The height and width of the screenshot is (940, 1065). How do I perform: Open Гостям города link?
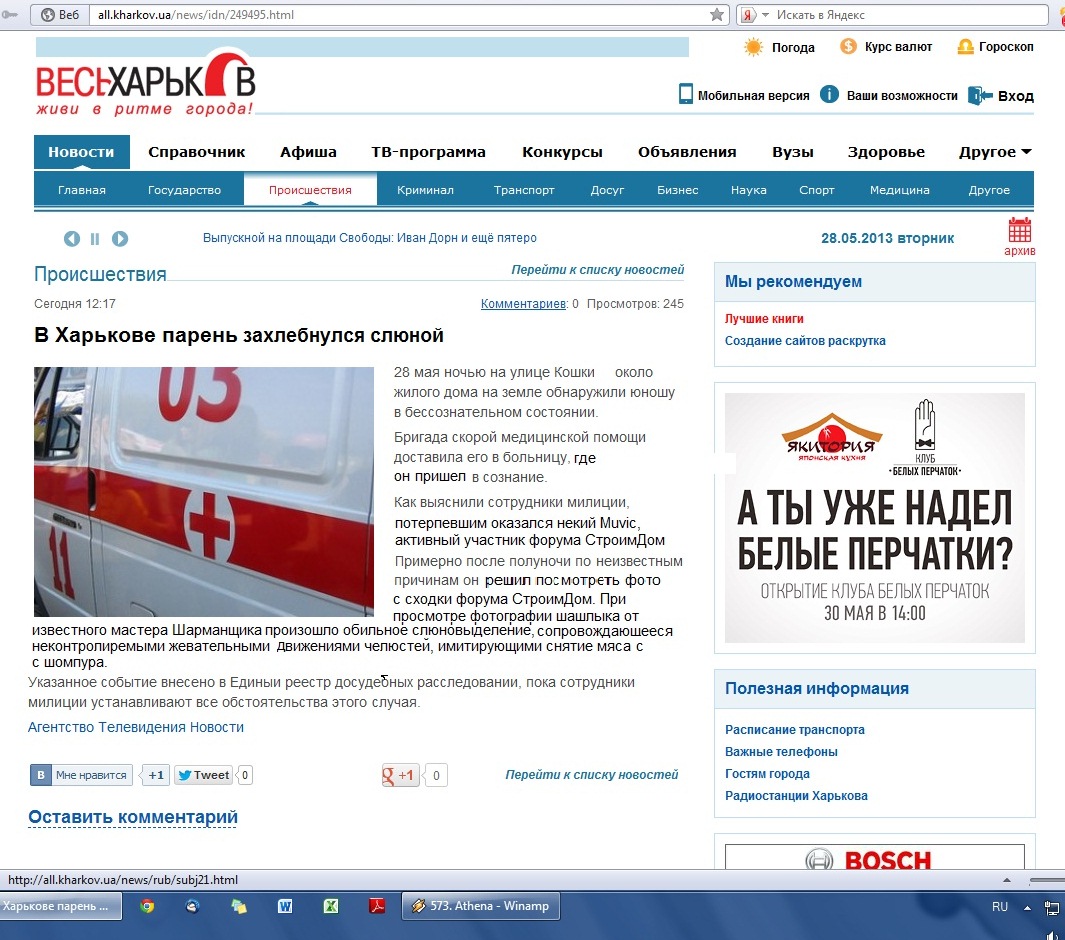point(767,773)
